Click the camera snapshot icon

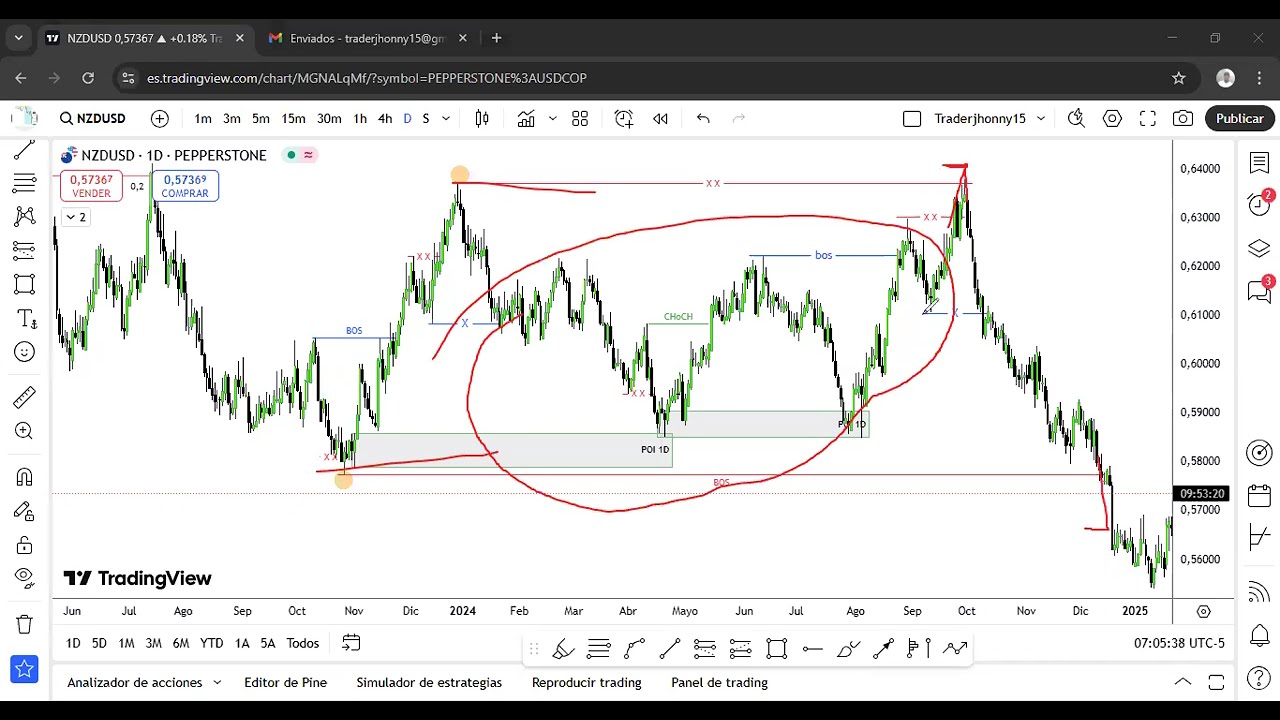point(1183,119)
